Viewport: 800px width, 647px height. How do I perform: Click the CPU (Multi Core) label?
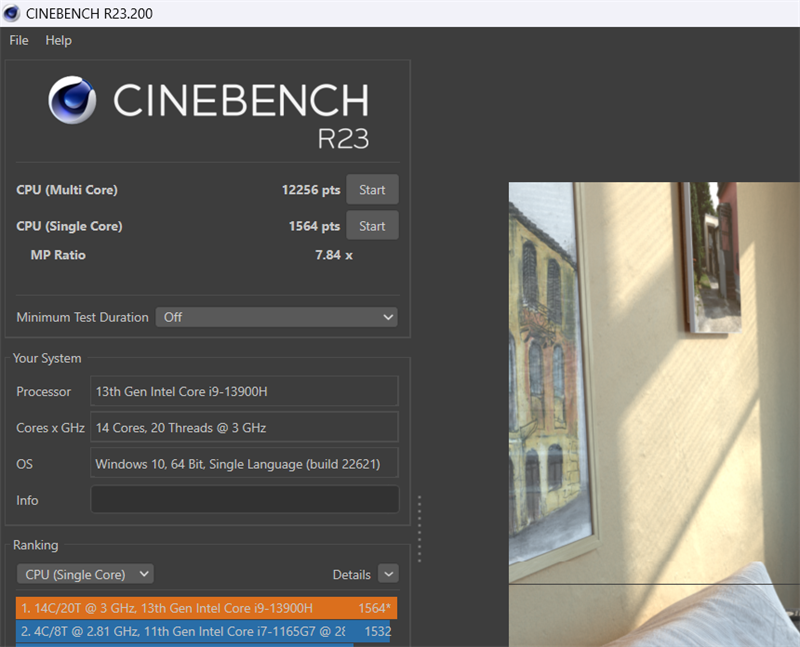[x=67, y=190]
